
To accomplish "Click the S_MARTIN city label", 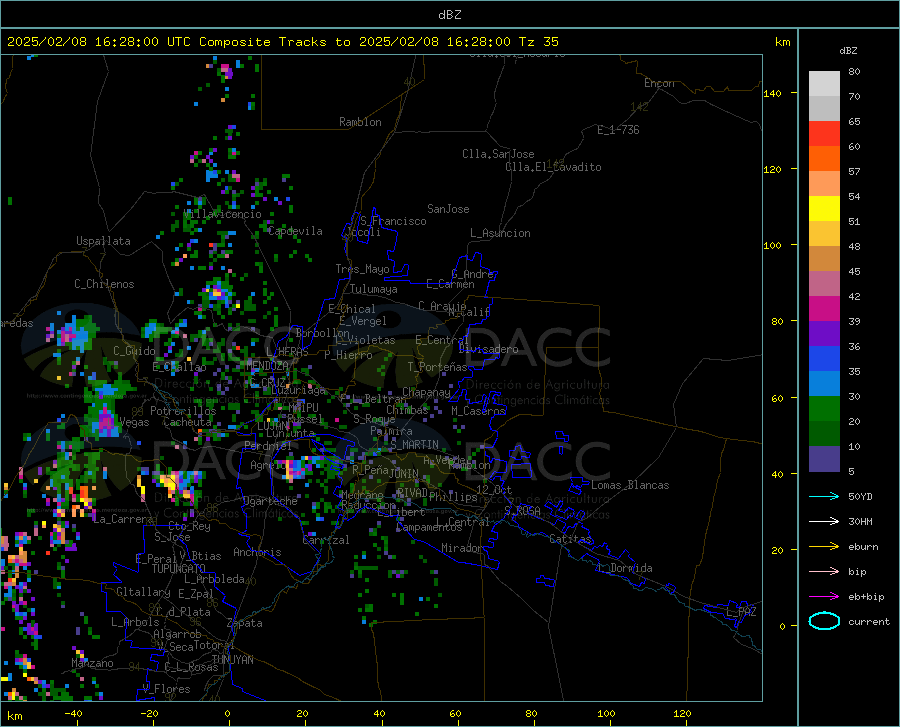I will [414, 445].
